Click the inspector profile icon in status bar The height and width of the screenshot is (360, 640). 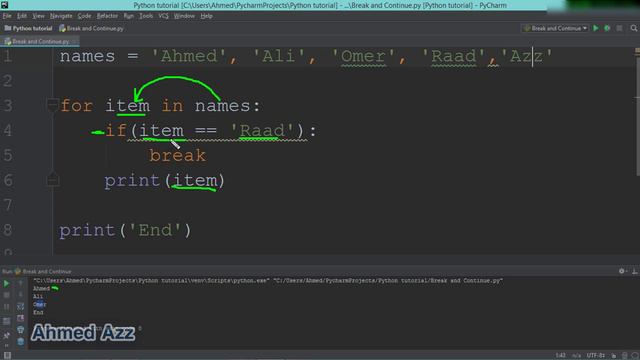(624, 356)
